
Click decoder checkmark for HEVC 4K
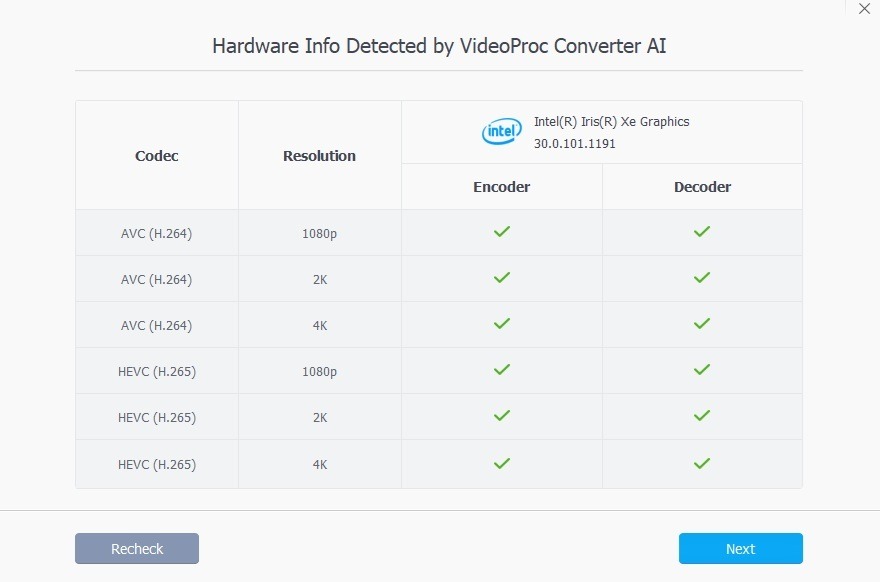coord(702,463)
